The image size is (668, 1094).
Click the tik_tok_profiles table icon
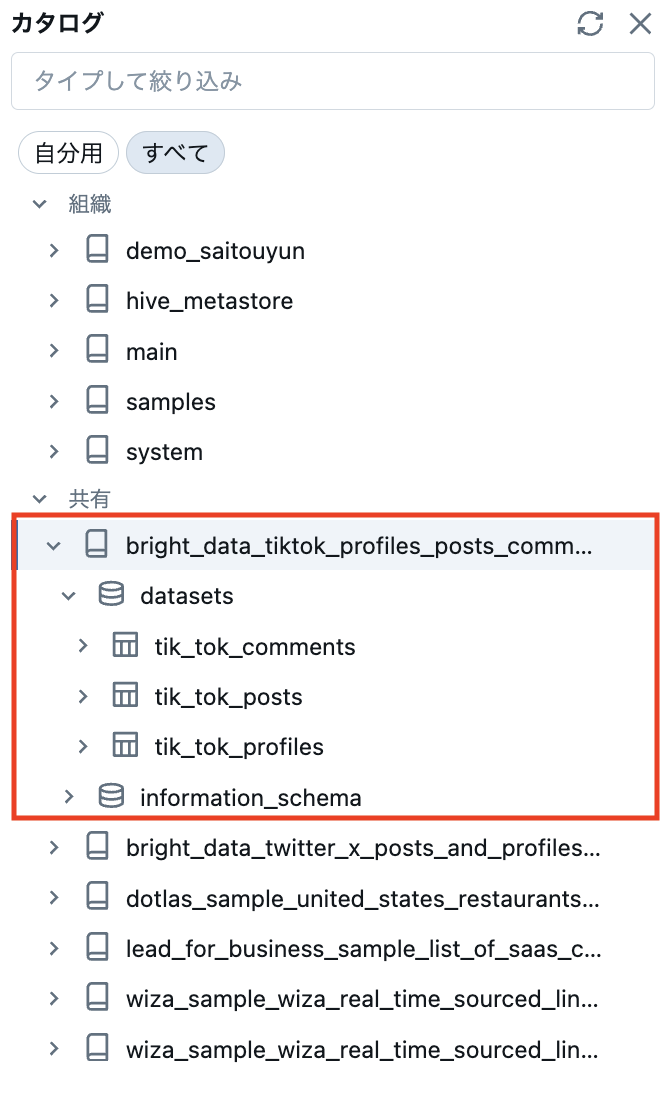click(126, 746)
